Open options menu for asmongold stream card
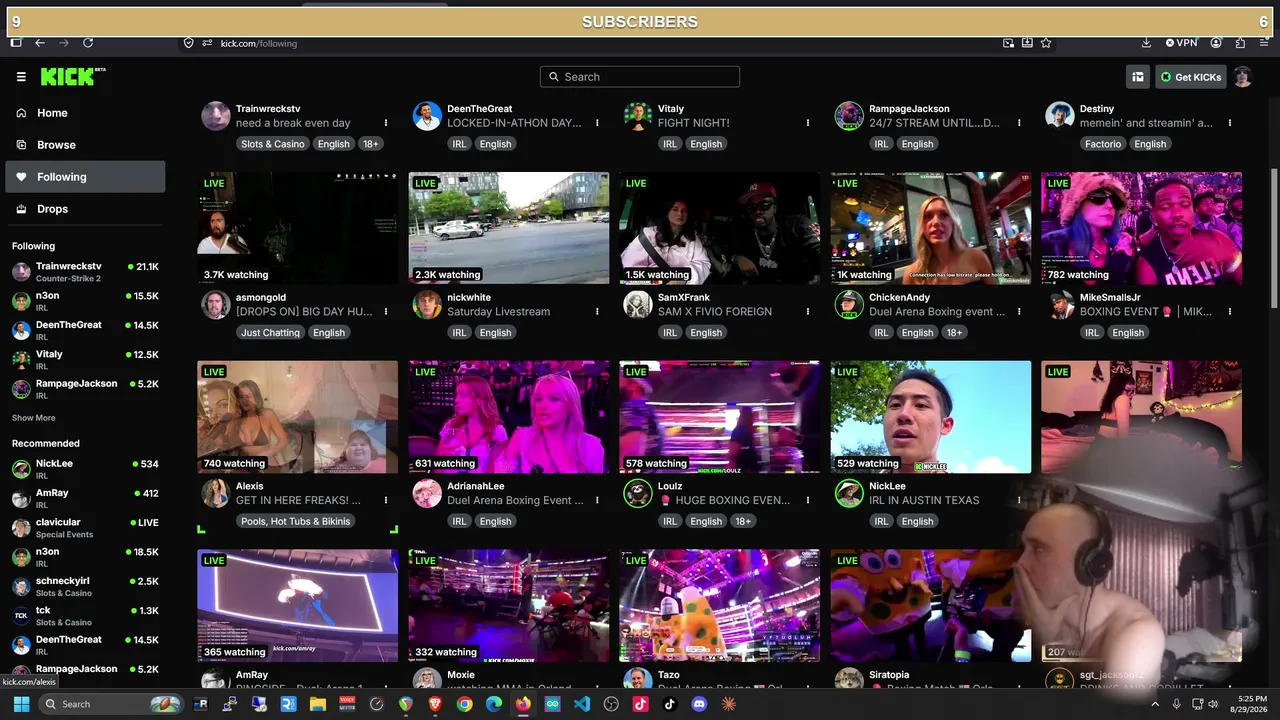The image size is (1280, 720). click(386, 312)
